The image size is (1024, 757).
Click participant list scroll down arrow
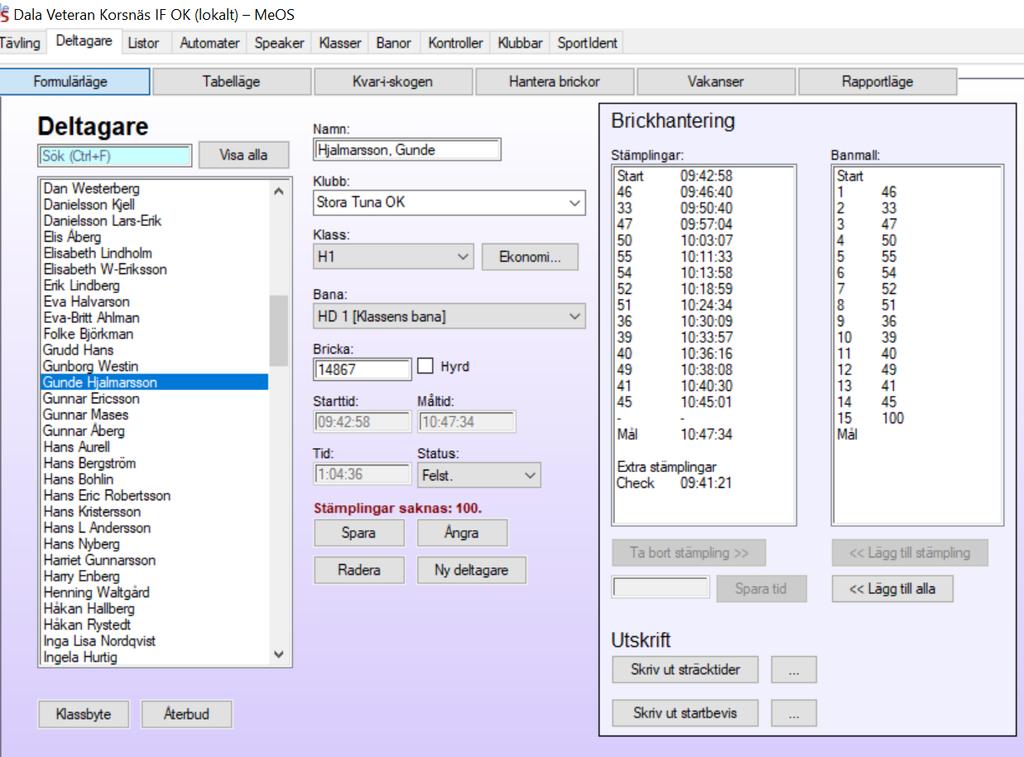[x=279, y=654]
